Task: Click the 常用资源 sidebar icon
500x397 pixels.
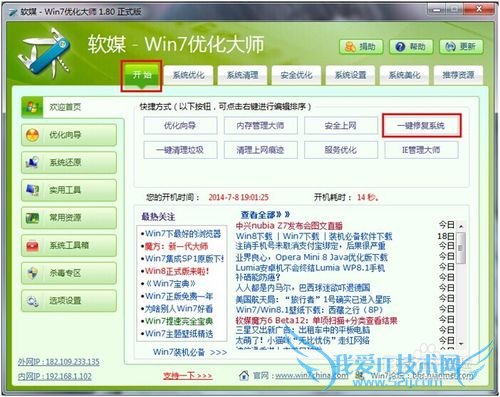Action: pyautogui.click(x=32, y=218)
